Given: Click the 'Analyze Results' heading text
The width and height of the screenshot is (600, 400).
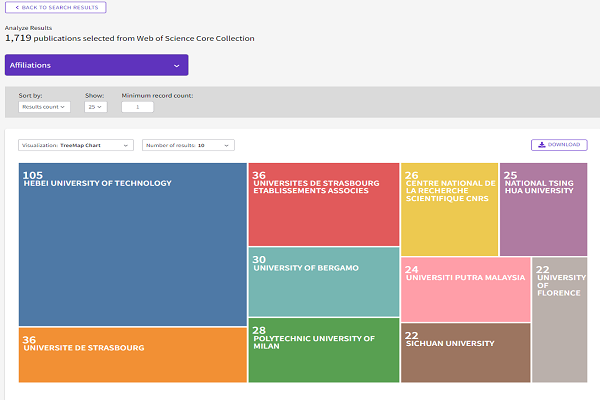Looking at the screenshot, I should pyautogui.click(x=28, y=28).
